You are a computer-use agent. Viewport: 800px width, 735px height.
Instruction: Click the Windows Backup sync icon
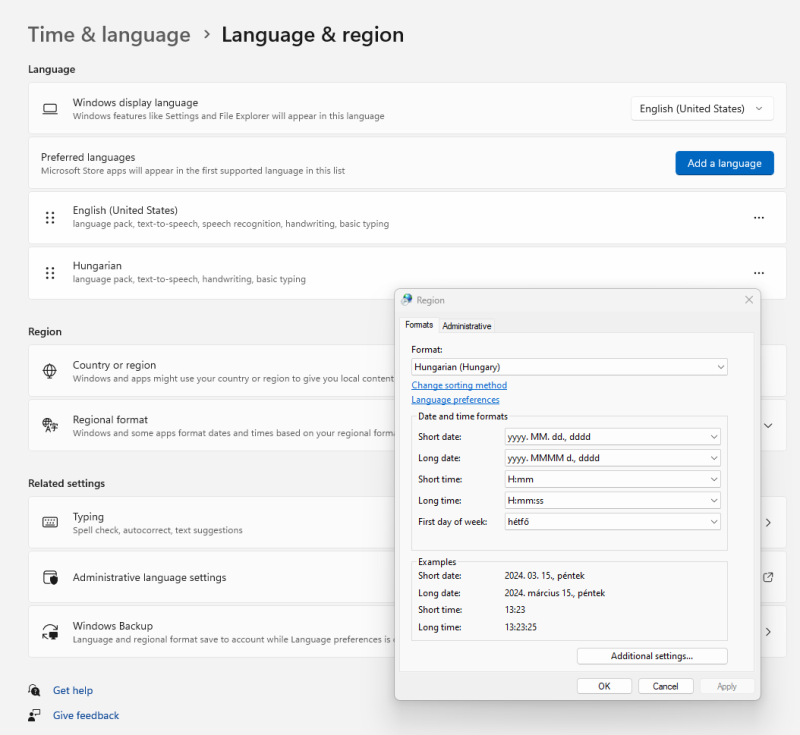pyautogui.click(x=50, y=632)
